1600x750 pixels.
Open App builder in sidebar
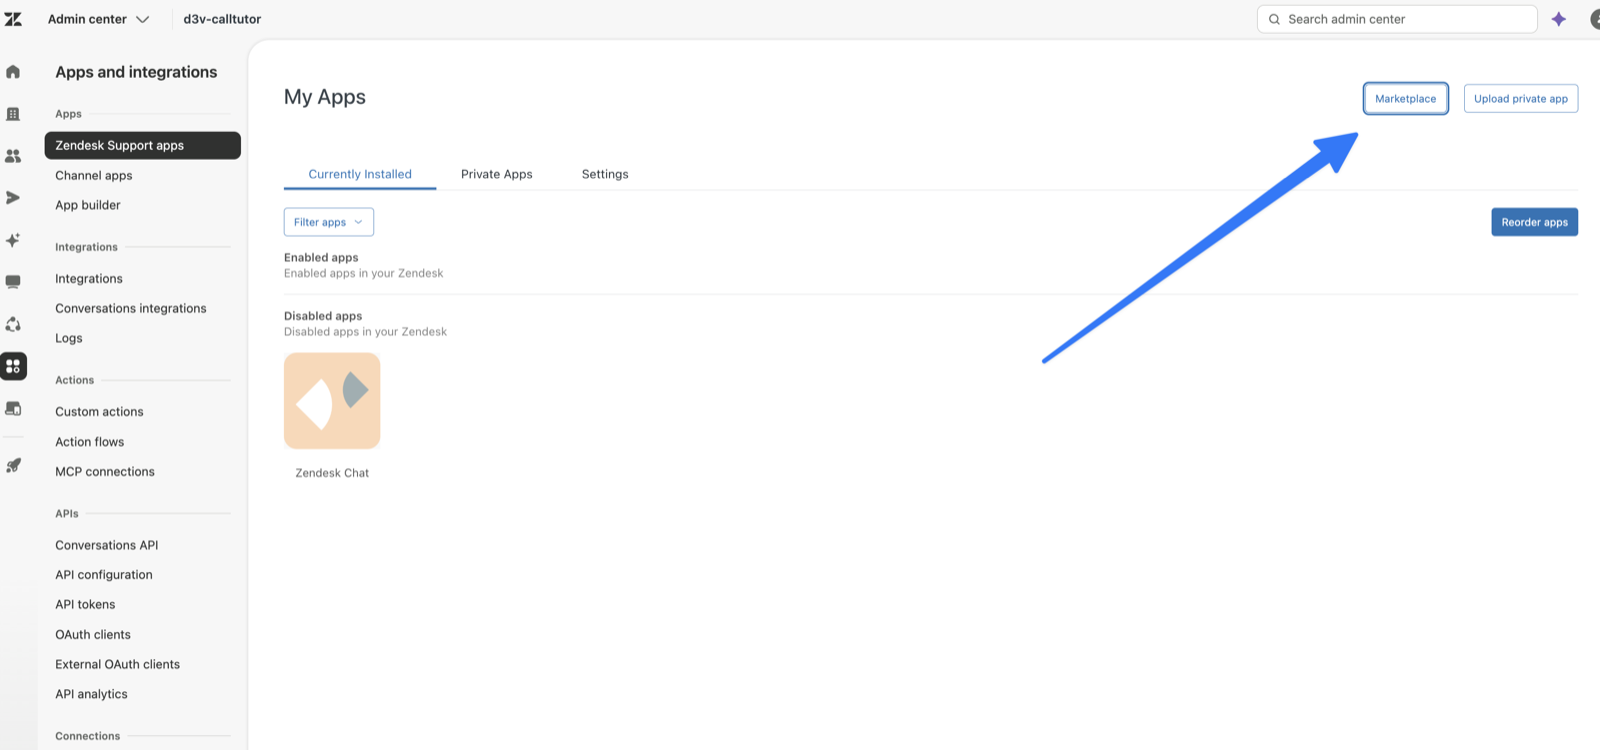point(88,205)
